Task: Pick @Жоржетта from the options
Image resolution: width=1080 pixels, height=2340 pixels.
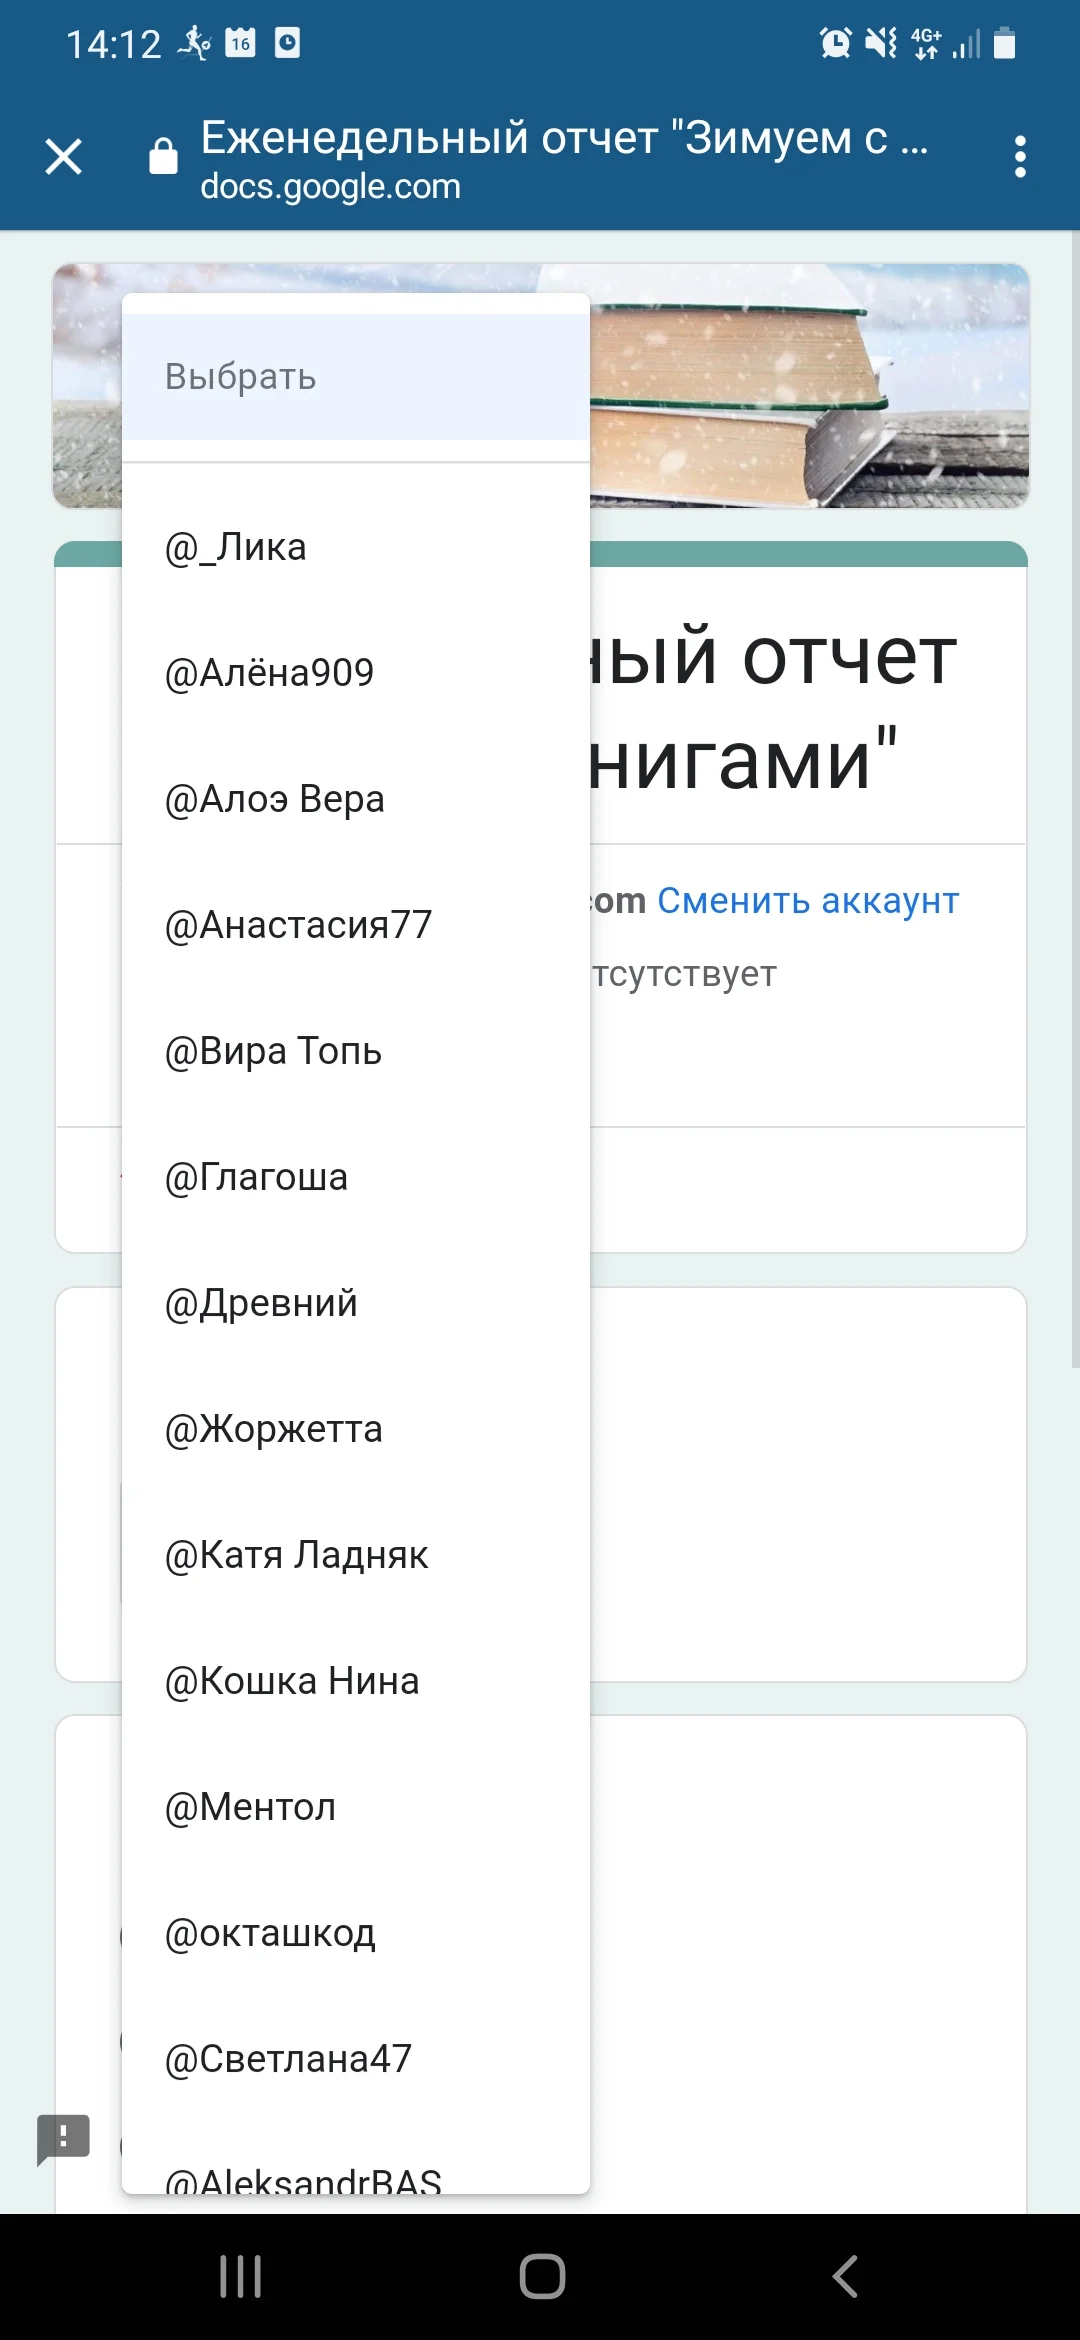Action: click(272, 1428)
